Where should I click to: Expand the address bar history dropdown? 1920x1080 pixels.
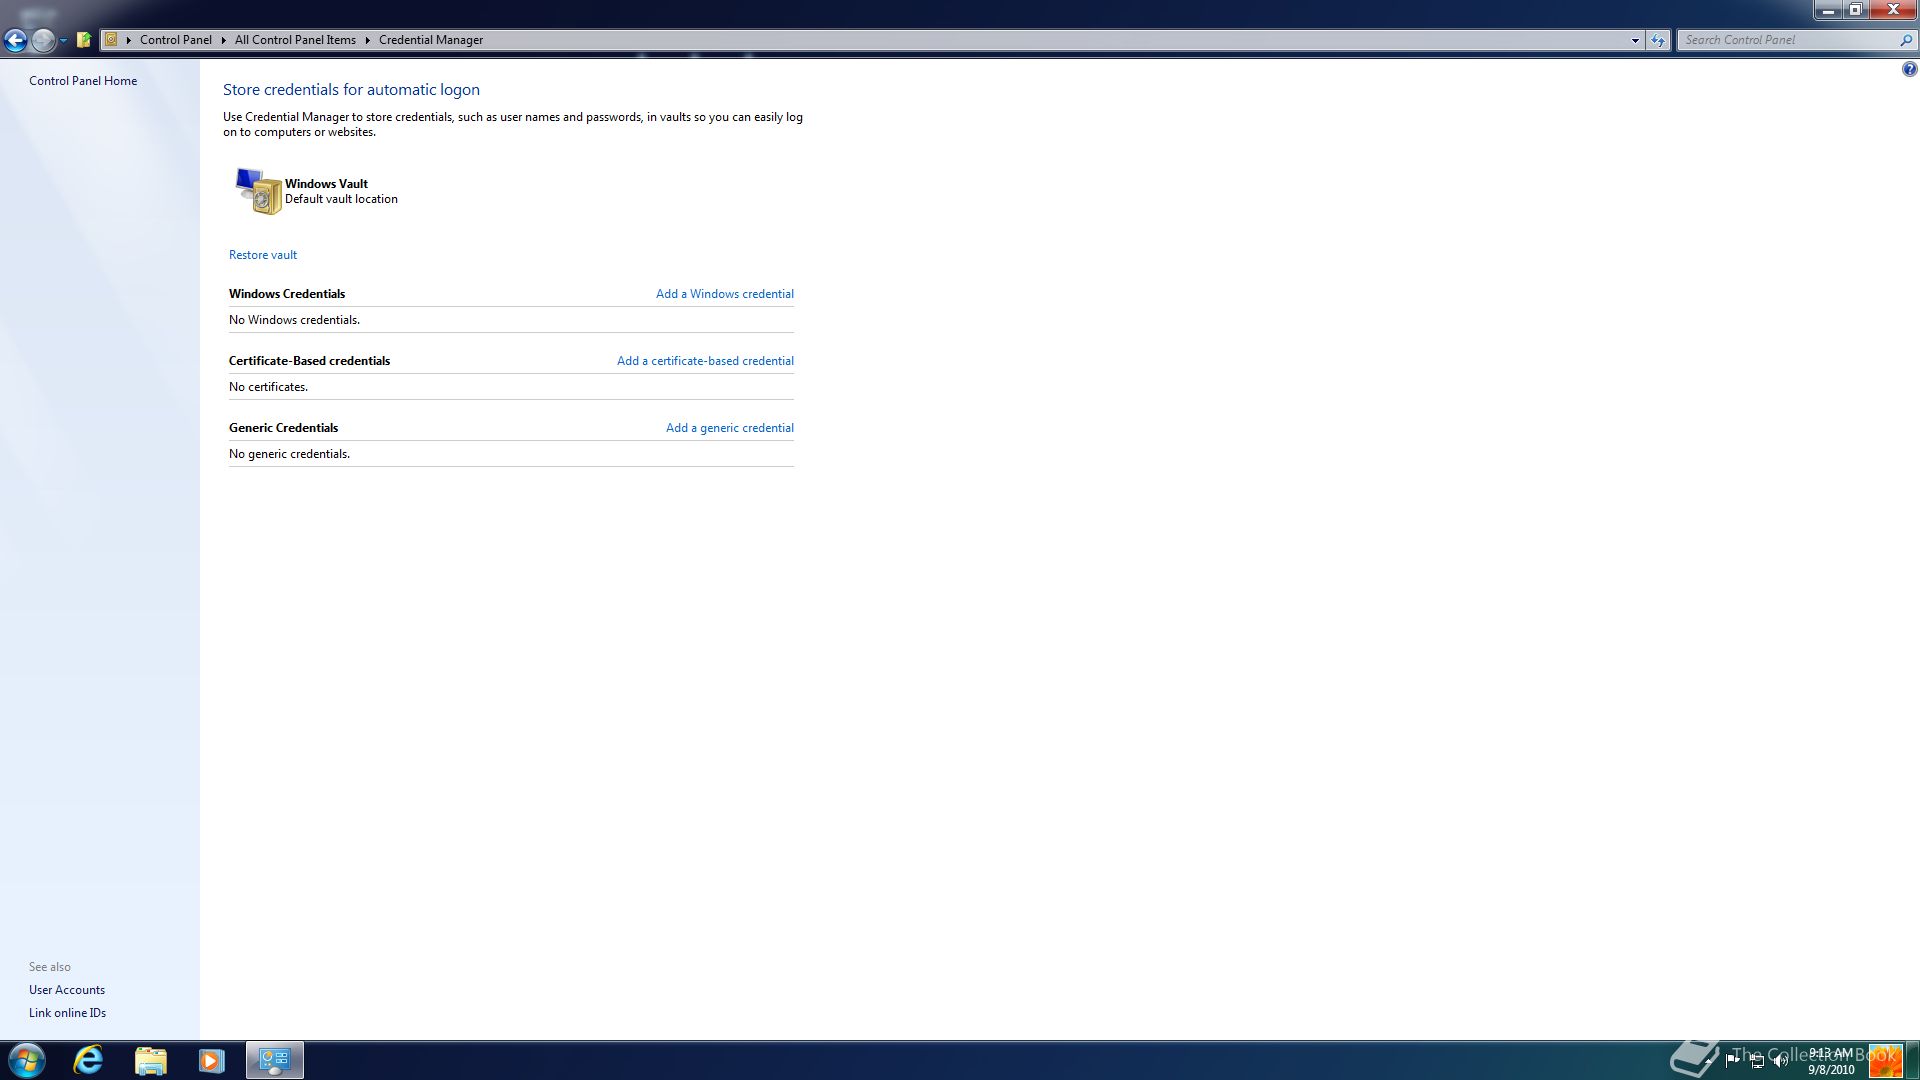[1635, 40]
